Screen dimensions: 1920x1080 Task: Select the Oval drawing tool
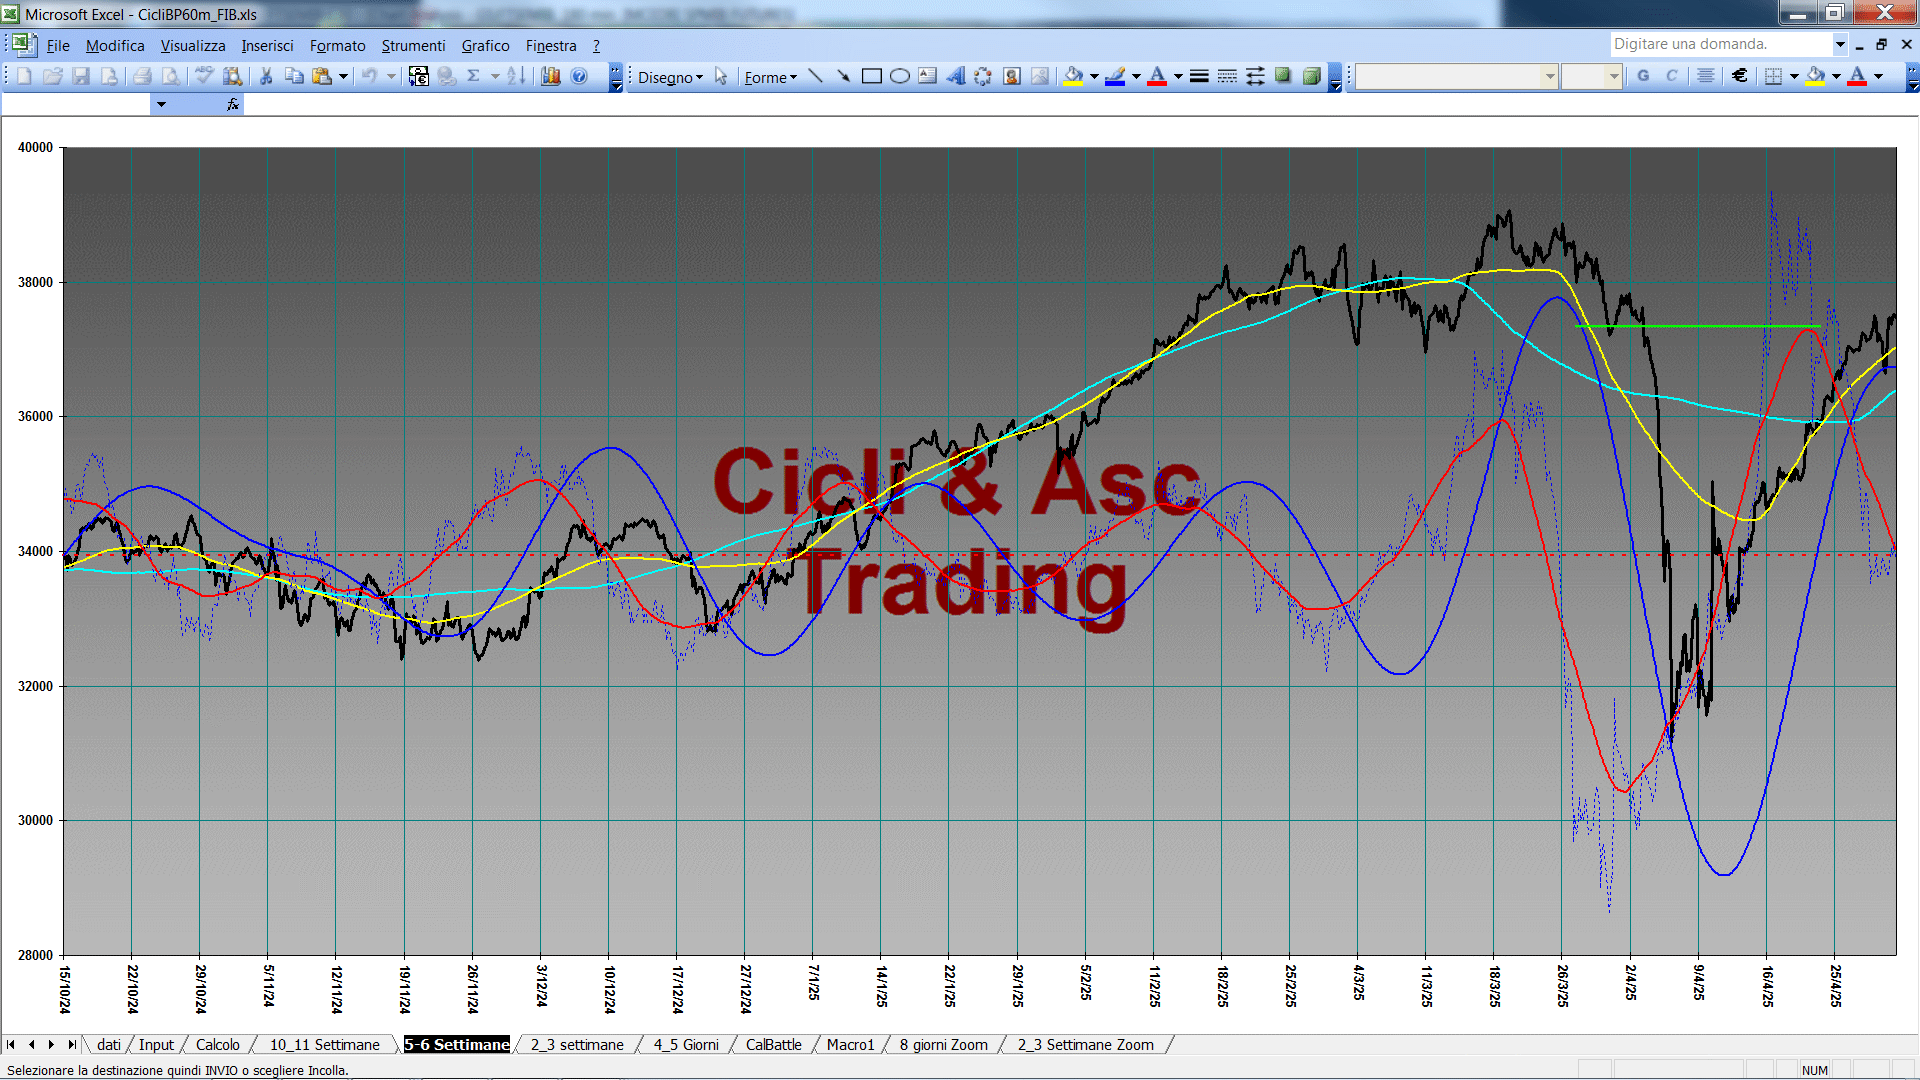pos(899,76)
